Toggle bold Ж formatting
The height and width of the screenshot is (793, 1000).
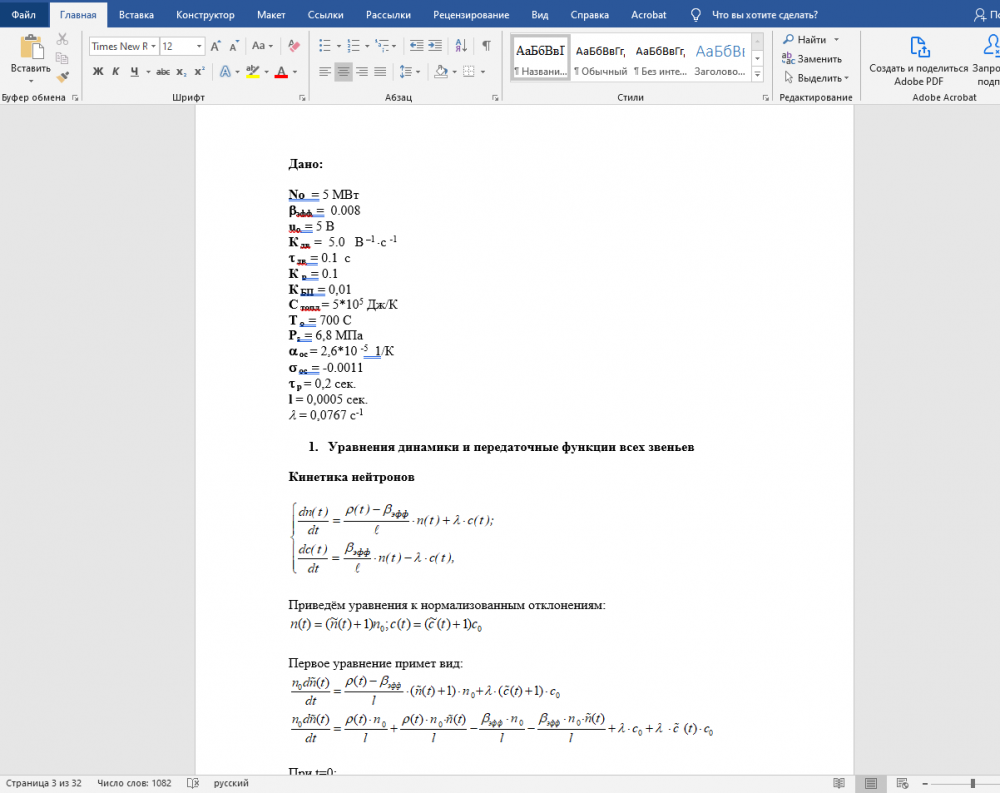point(98,72)
